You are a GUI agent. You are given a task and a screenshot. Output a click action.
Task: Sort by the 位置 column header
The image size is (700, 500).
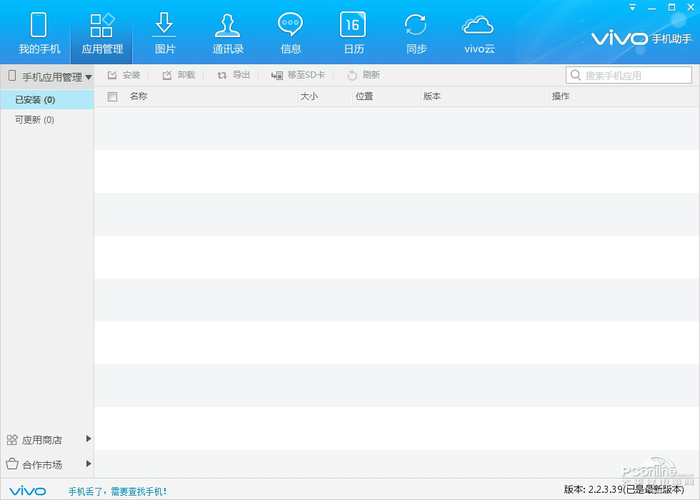pyautogui.click(x=364, y=96)
